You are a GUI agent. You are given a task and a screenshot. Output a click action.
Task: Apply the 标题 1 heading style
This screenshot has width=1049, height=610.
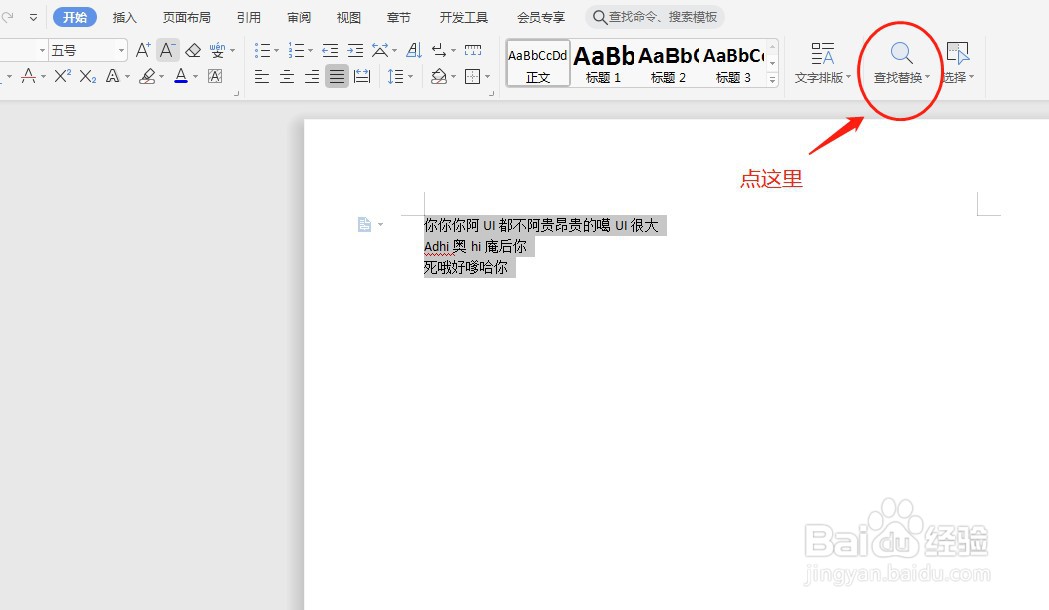tap(602, 62)
